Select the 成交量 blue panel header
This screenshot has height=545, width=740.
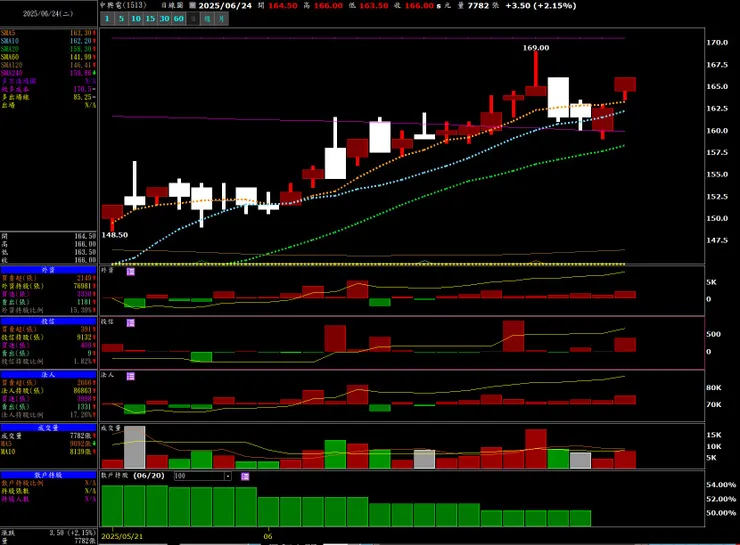[x=48, y=428]
